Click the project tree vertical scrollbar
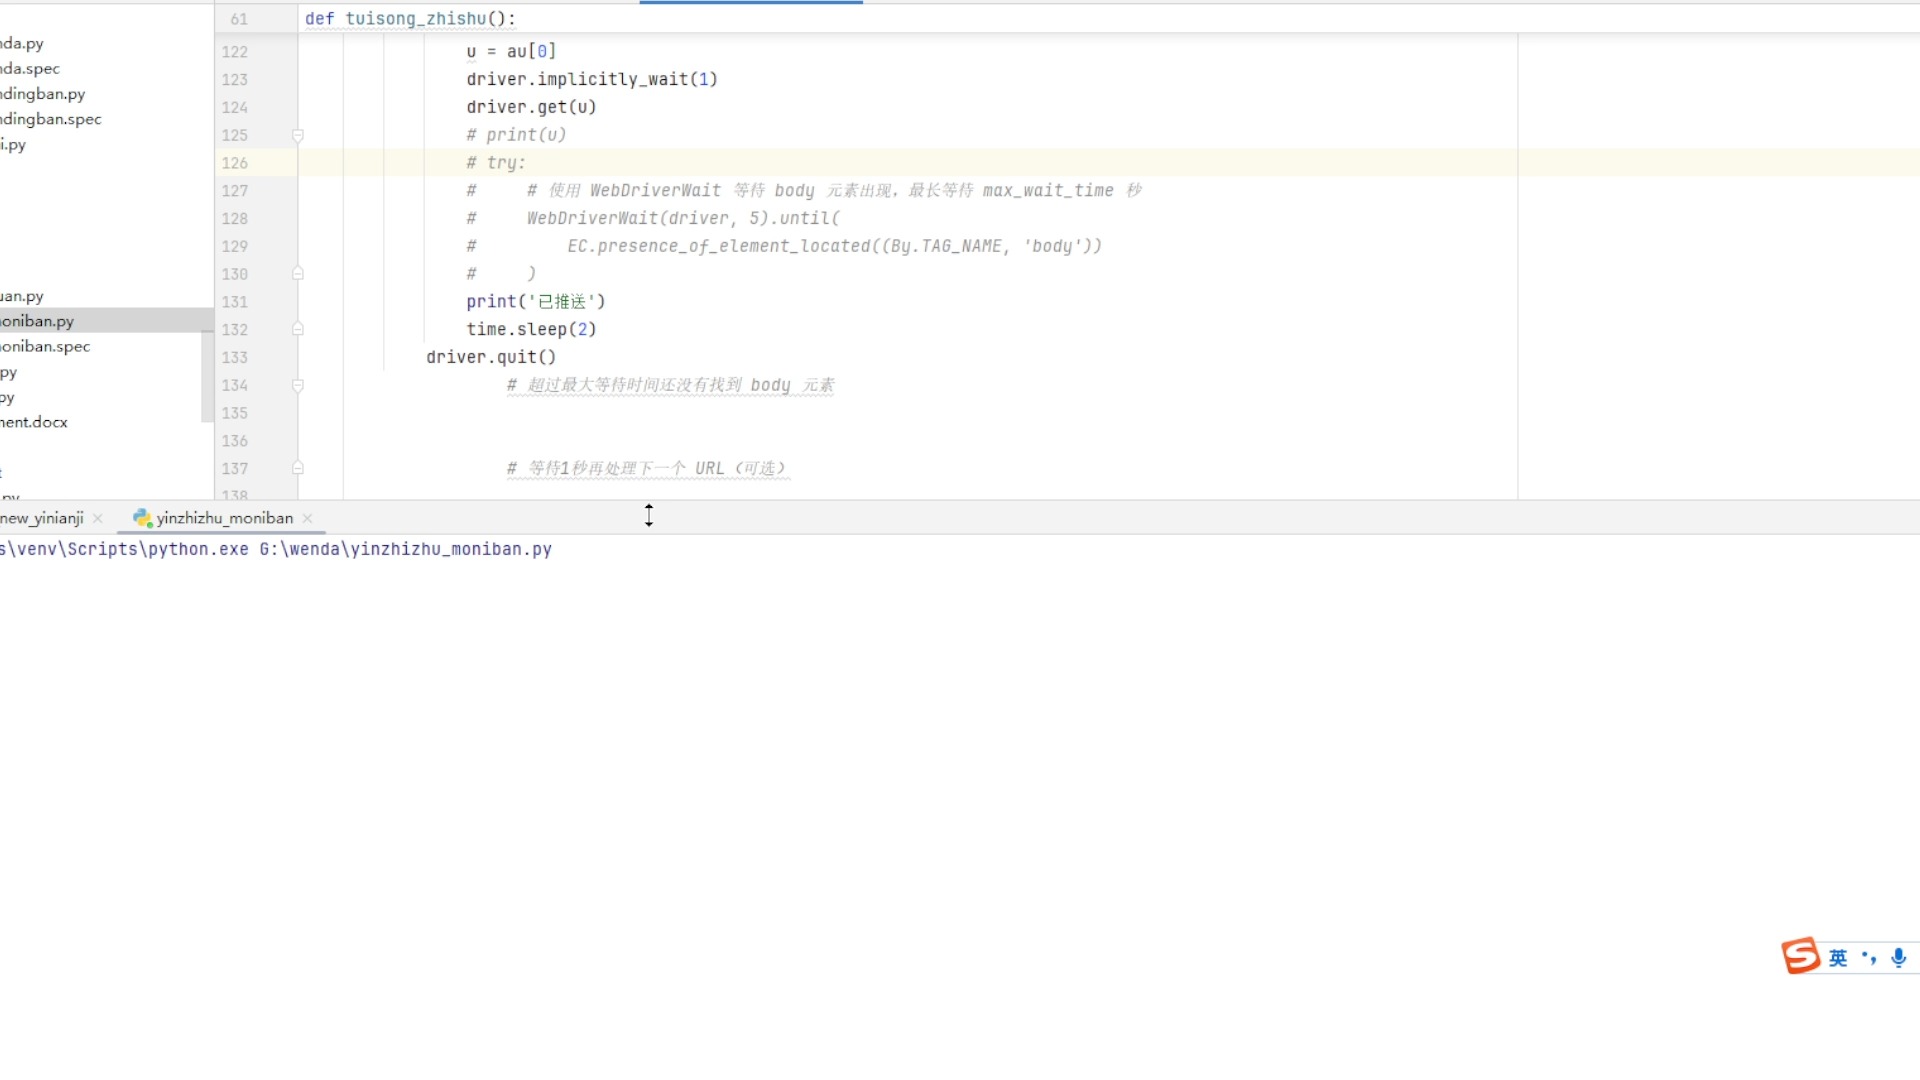The width and height of the screenshot is (1920, 1080). [x=207, y=376]
